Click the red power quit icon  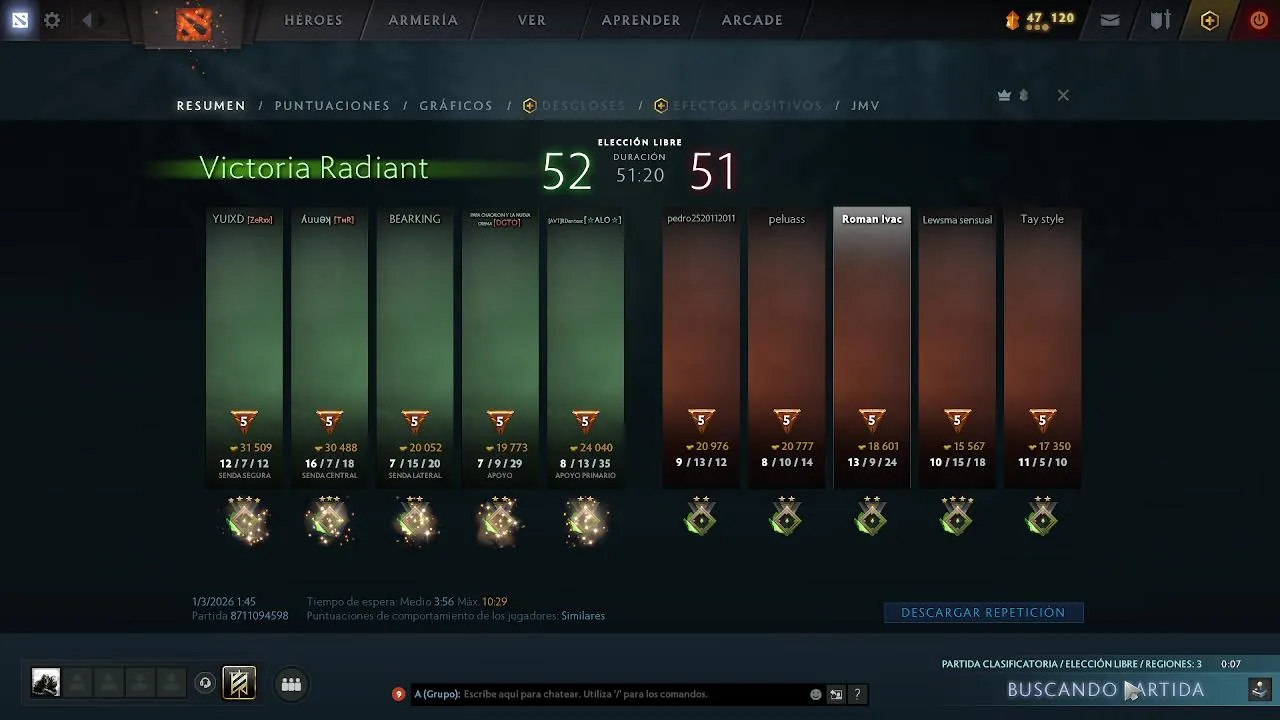1259,20
